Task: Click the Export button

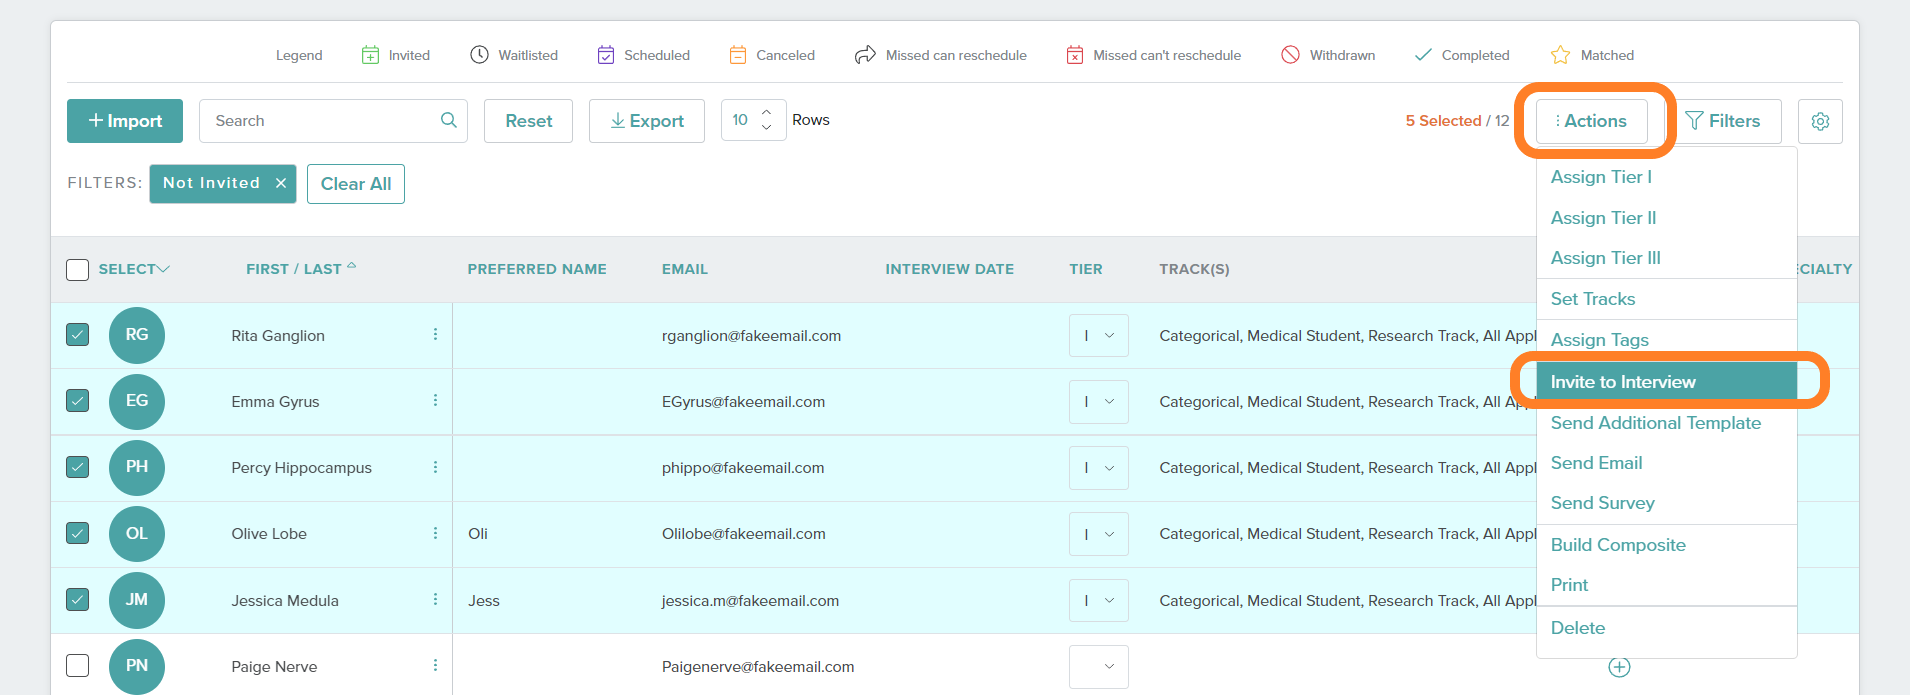Action: [647, 121]
